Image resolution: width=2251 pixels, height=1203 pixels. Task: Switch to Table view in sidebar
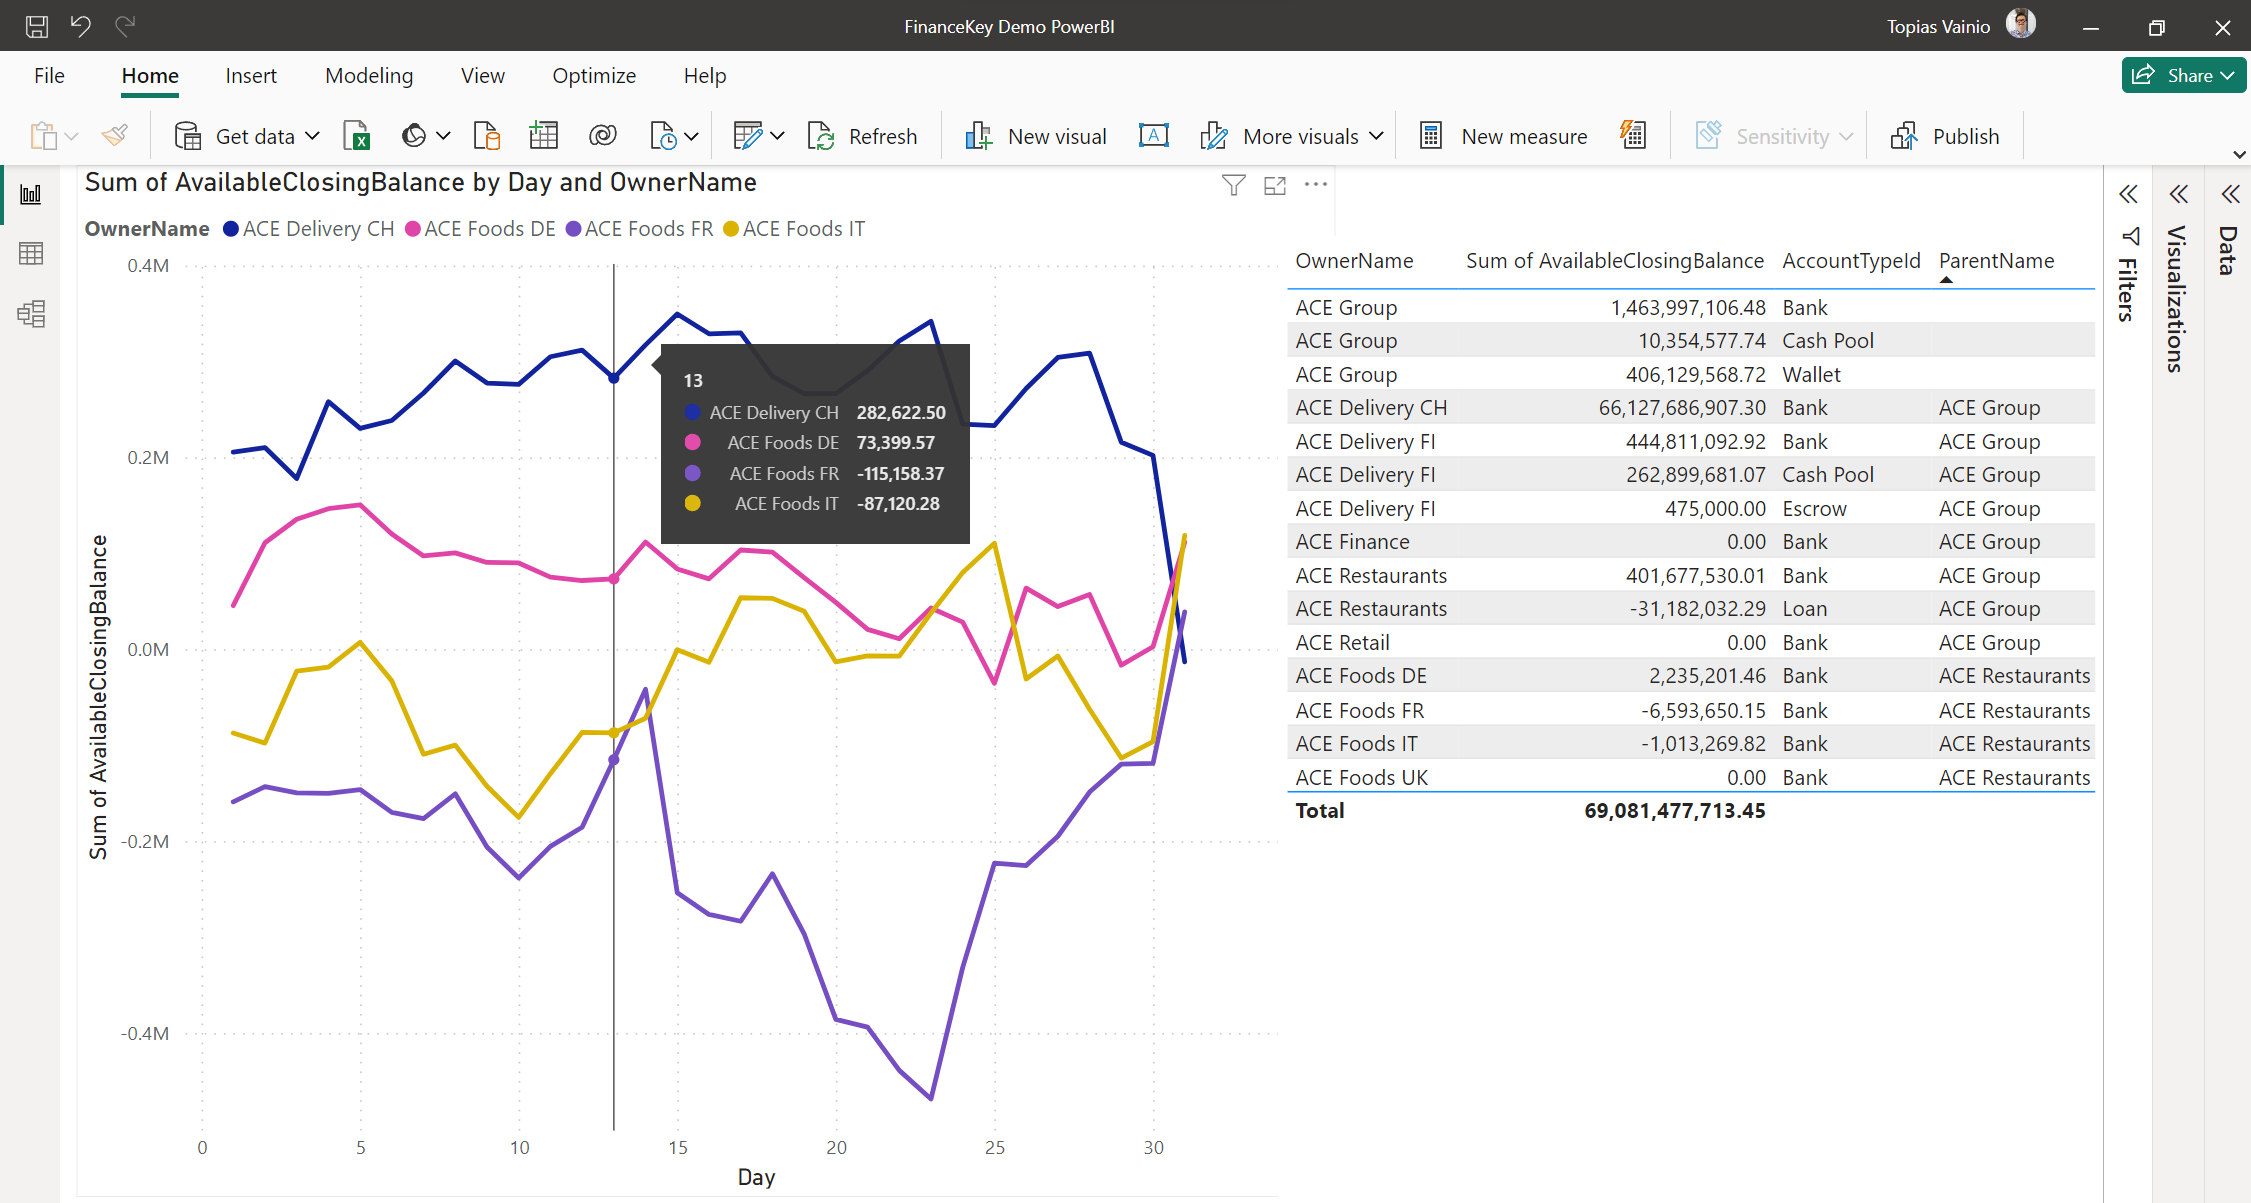(x=31, y=254)
